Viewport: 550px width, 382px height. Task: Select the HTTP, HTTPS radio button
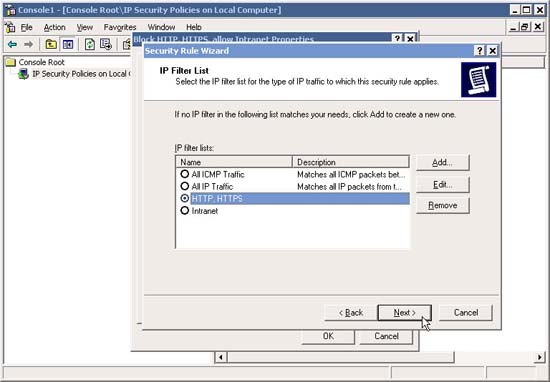(x=185, y=198)
